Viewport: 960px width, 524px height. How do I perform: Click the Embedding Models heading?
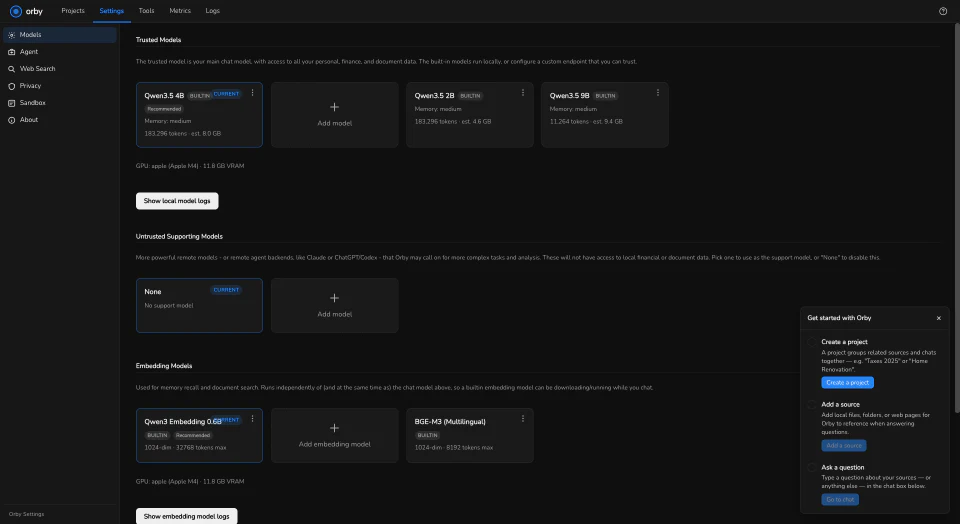[x=163, y=366]
